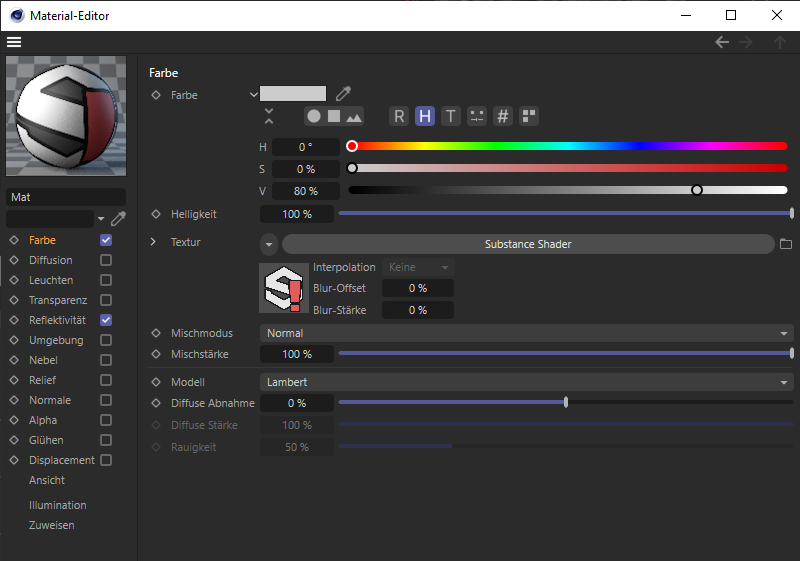Viewport: 800px width, 561px height.
Task: Open the Illumination page
Action: point(58,505)
